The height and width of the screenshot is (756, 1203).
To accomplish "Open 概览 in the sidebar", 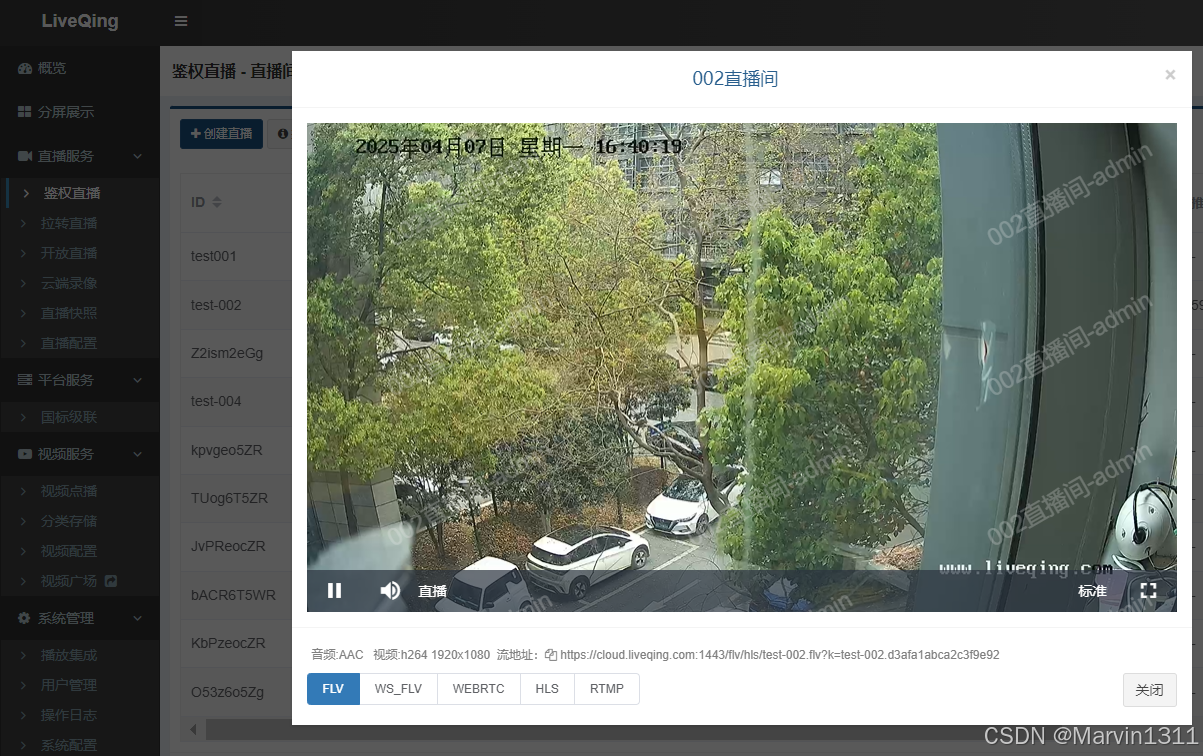I will coord(80,68).
